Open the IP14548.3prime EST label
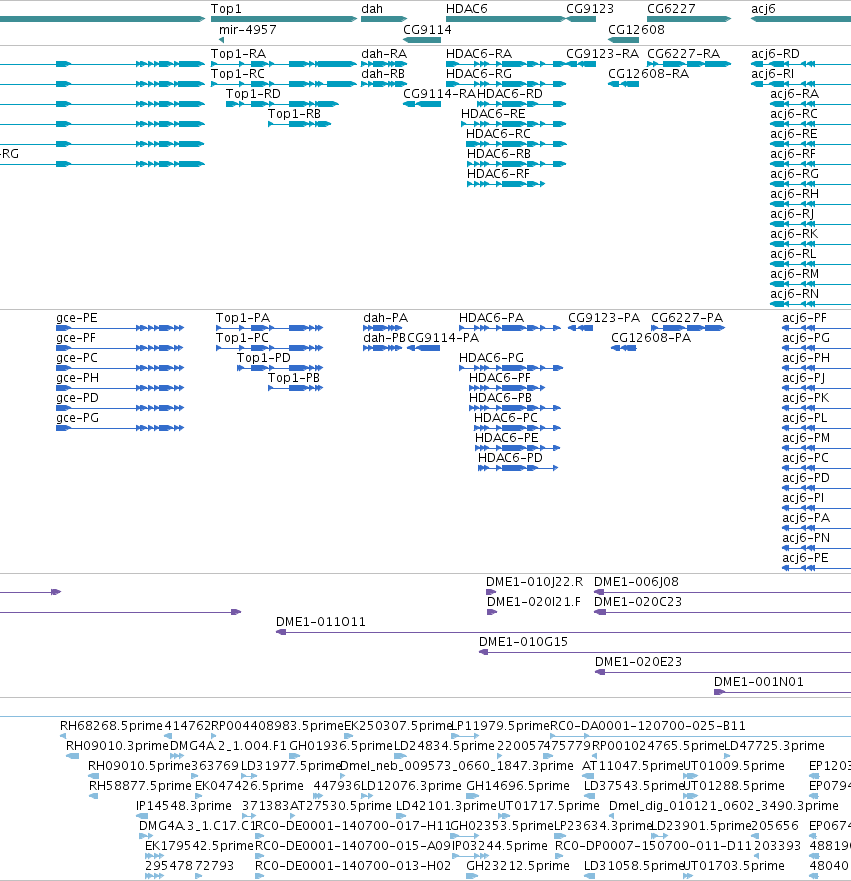The height and width of the screenshot is (881, 851). pos(184,806)
